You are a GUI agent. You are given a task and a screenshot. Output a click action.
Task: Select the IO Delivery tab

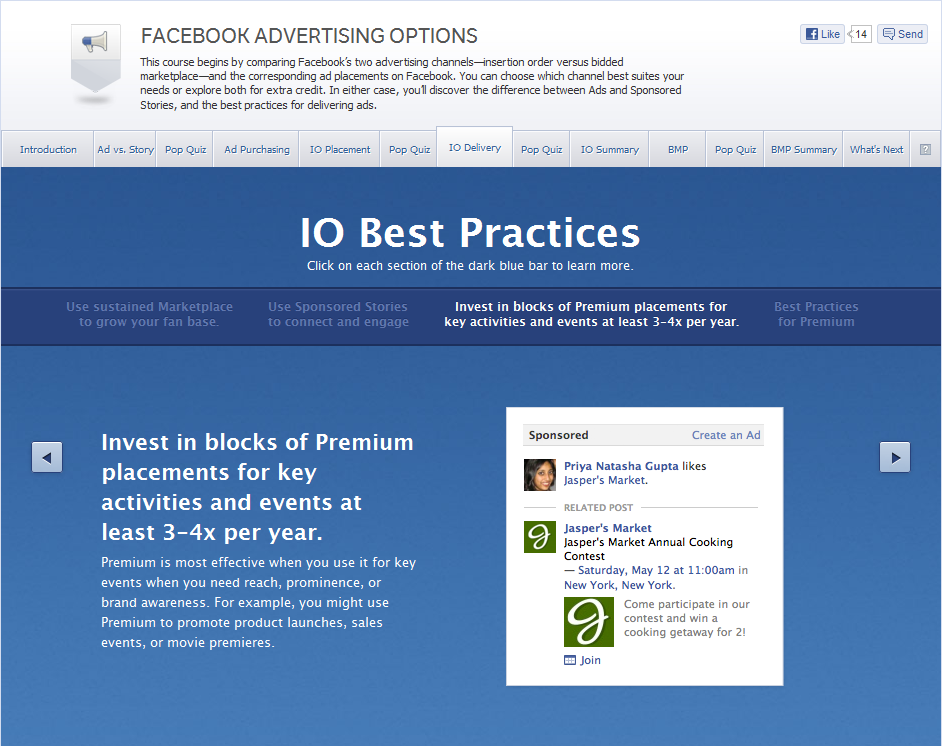(475, 147)
